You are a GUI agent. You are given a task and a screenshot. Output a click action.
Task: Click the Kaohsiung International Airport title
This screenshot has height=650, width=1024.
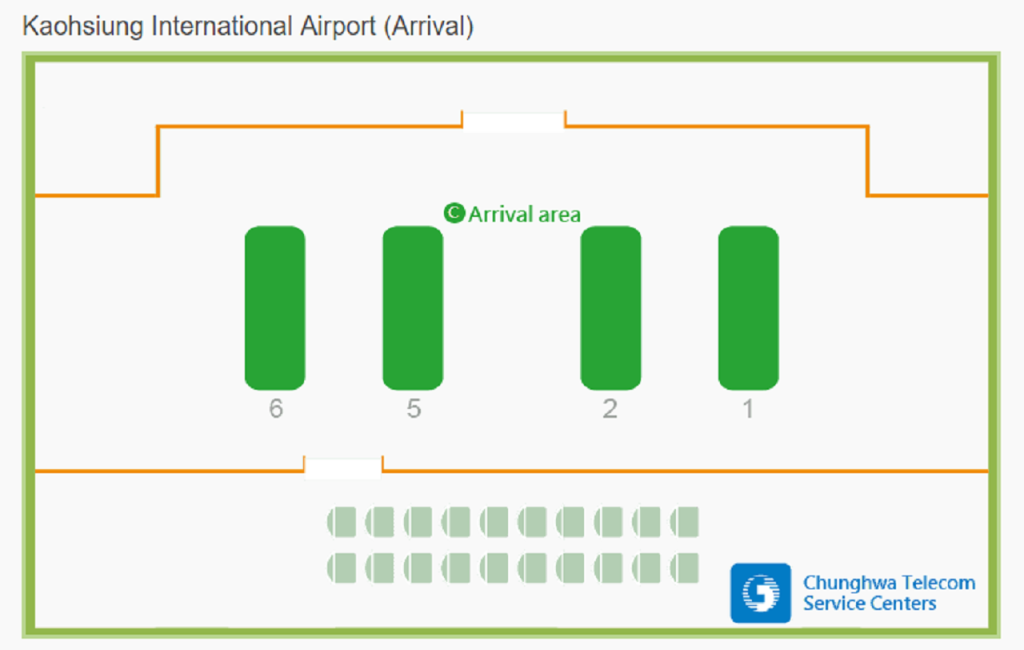[247, 27]
